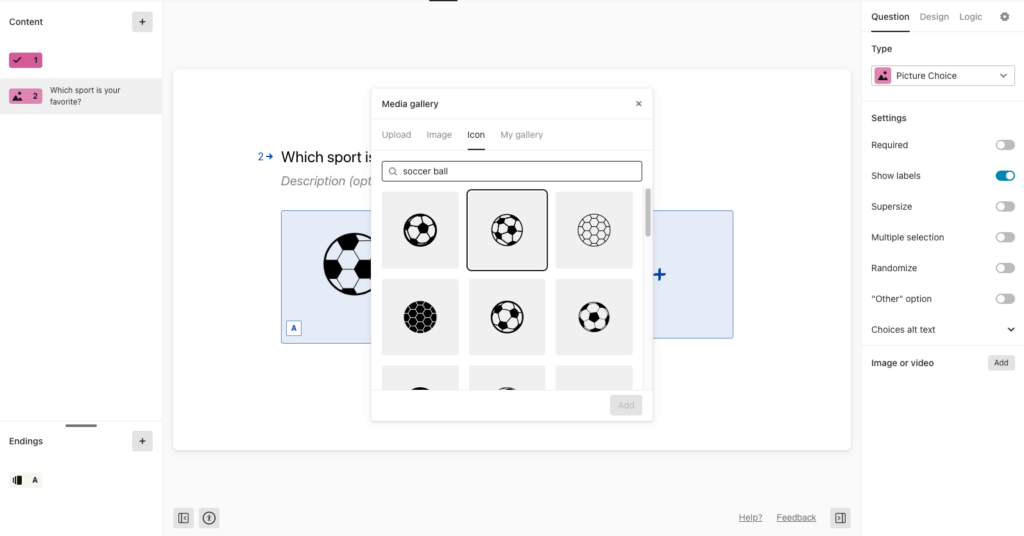Select the first soccer ball icon in the top row
The image size is (1024, 536).
420,230
